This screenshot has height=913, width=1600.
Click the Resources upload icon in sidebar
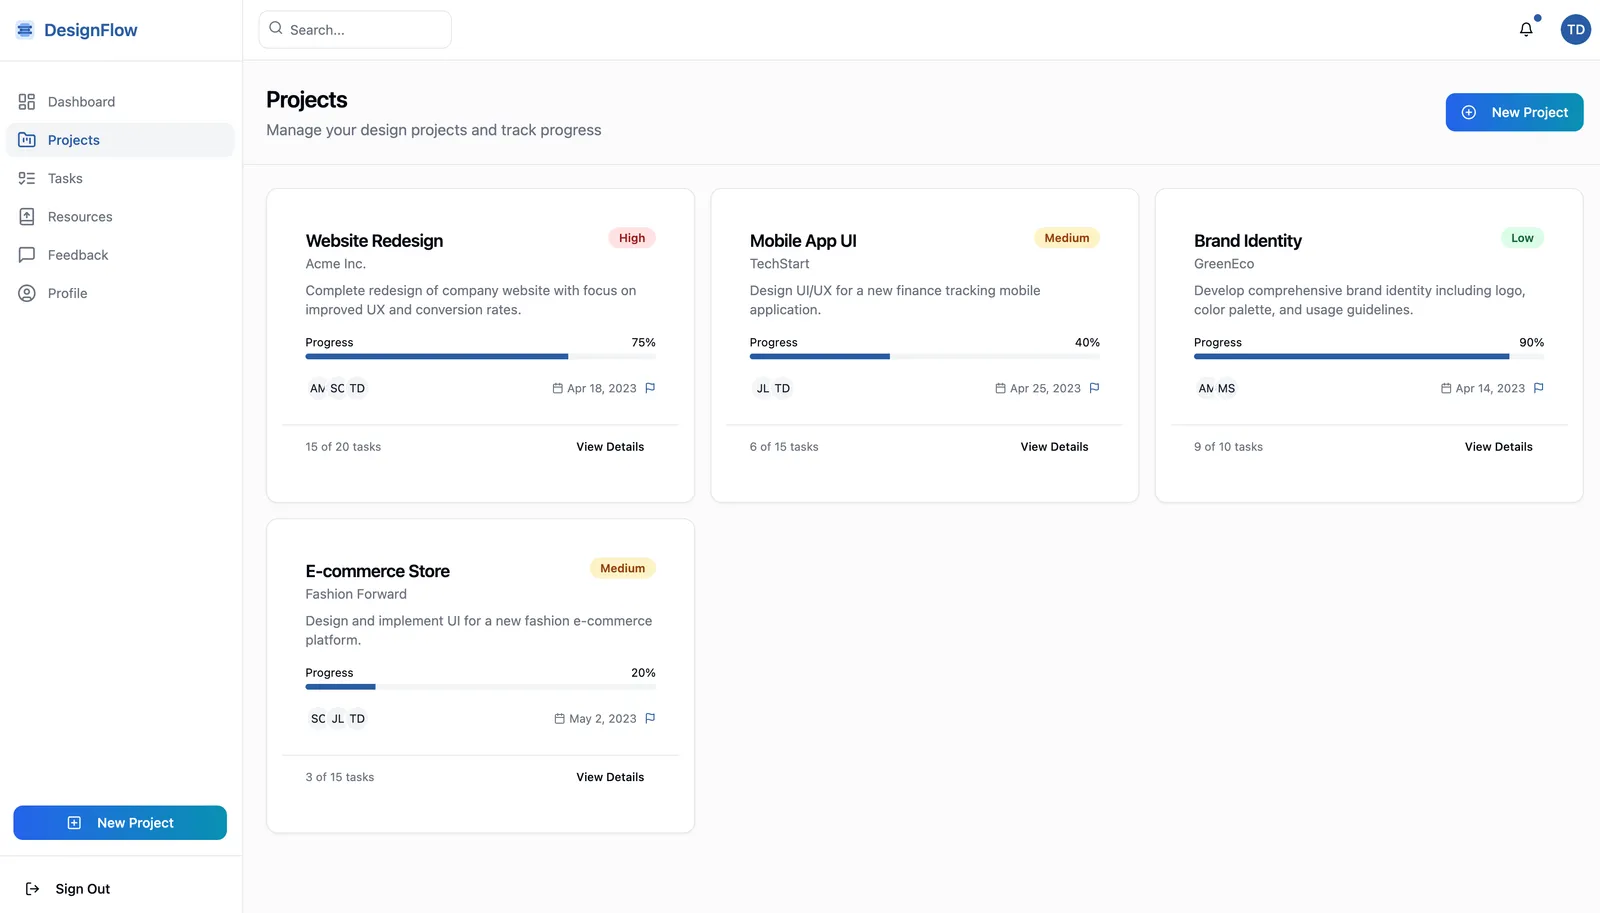[x=27, y=217]
